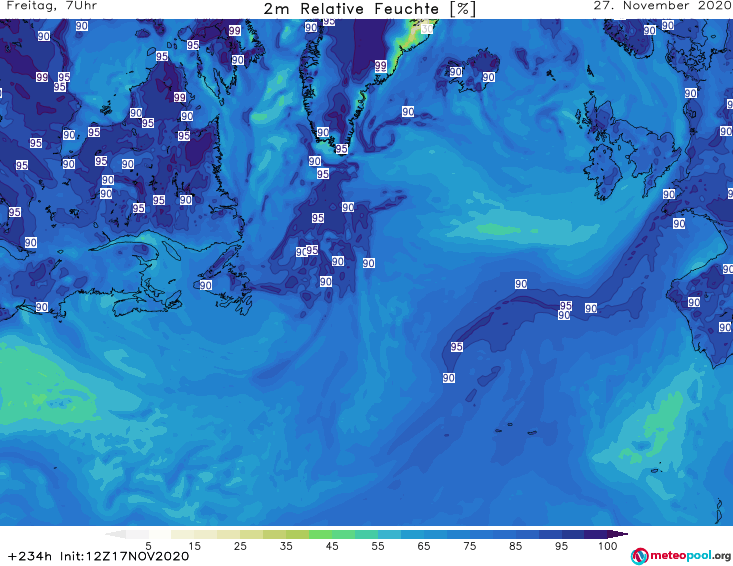Click the colorbar tick label 65
Viewport: 733px width, 566px height.
click(x=424, y=546)
